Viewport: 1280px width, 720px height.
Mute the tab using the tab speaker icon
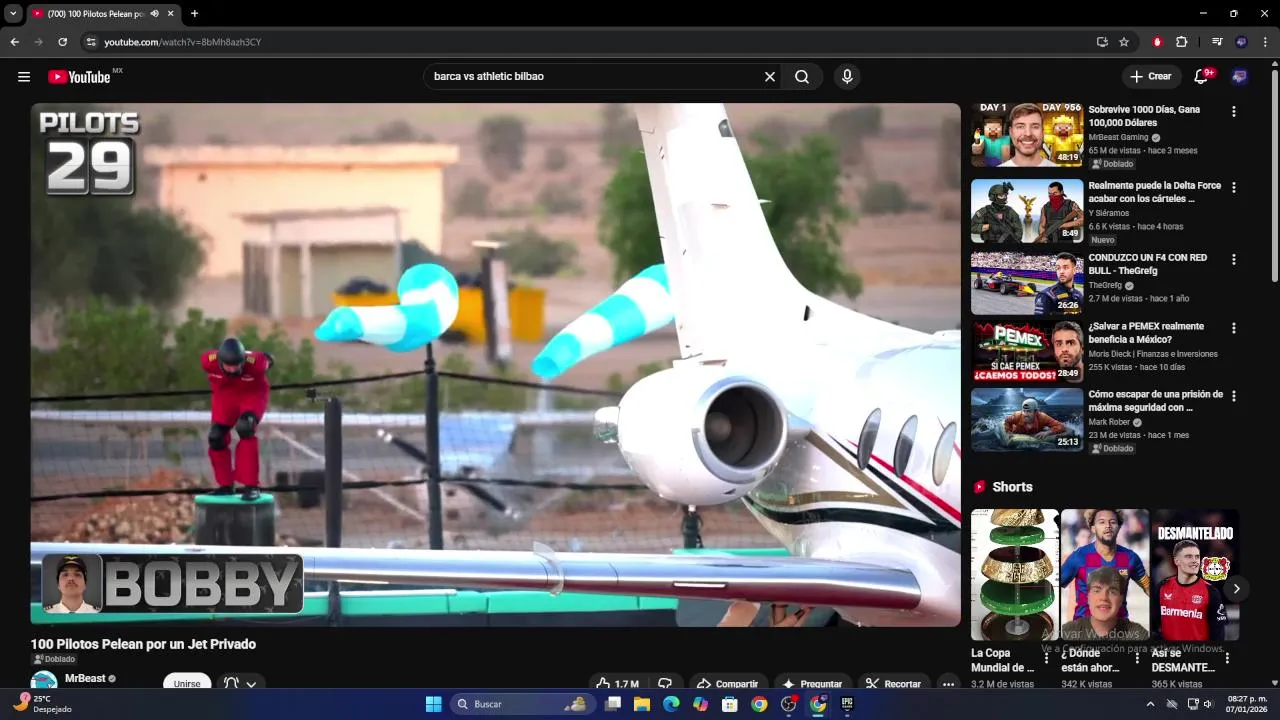tap(155, 14)
